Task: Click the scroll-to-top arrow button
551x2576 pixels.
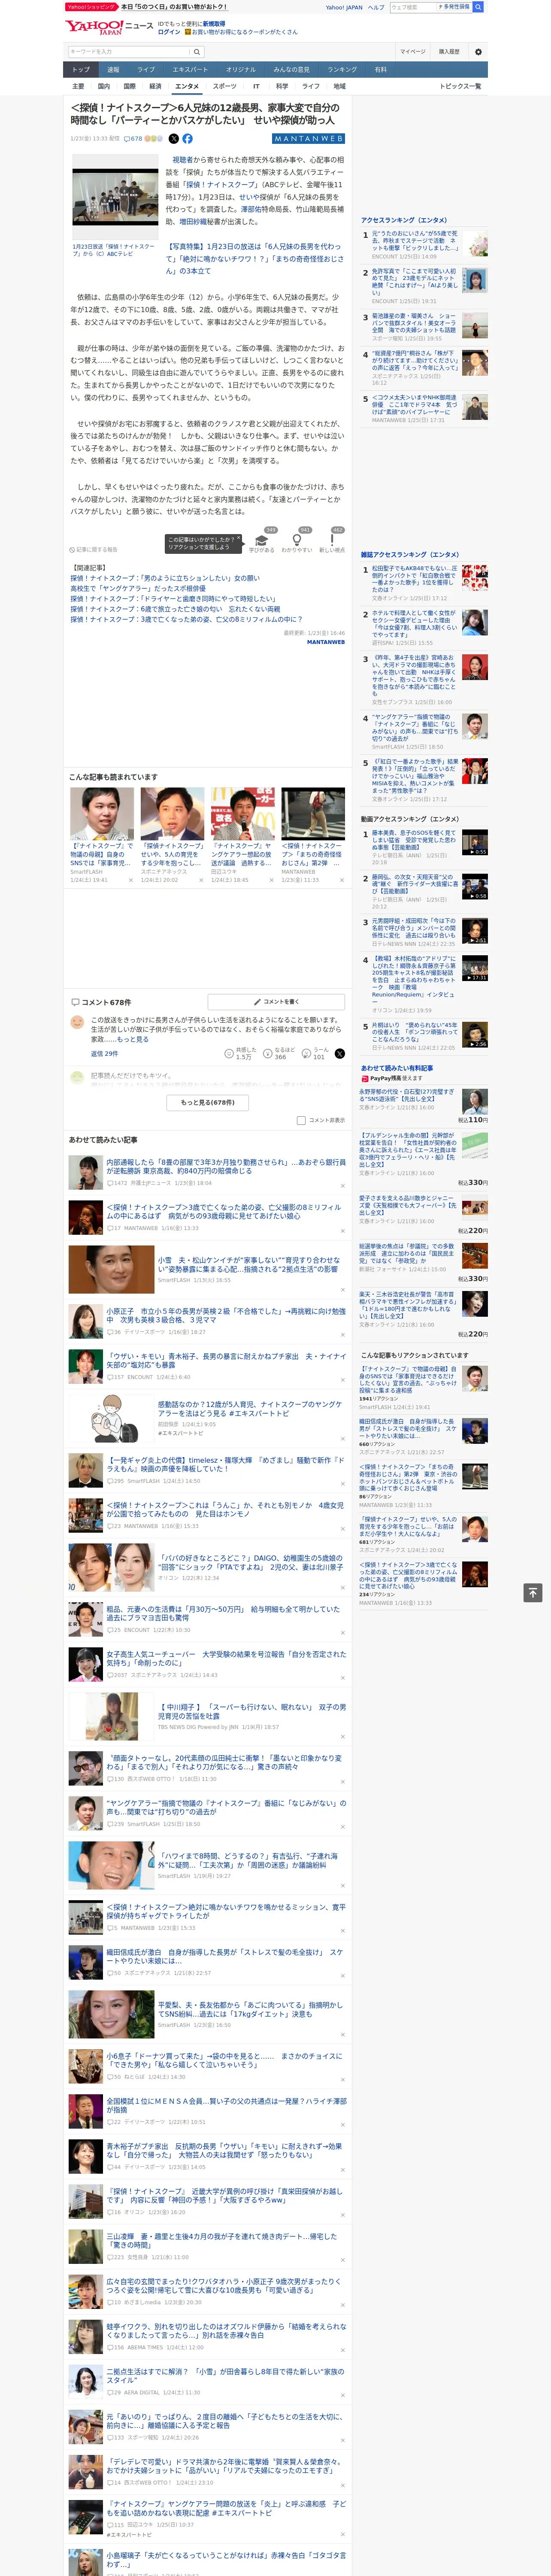Action: 533,1593
